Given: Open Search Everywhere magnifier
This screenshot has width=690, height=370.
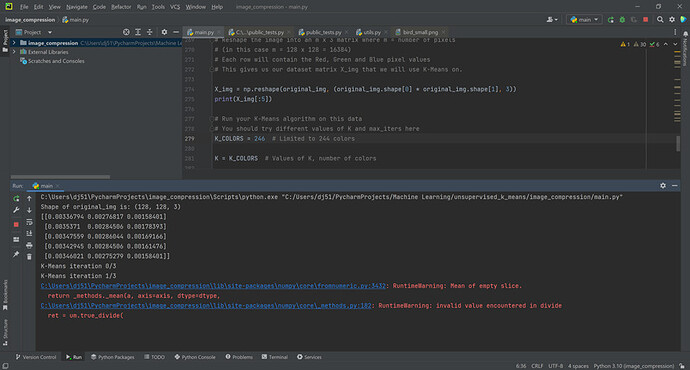Looking at the screenshot, I should pos(660,20).
